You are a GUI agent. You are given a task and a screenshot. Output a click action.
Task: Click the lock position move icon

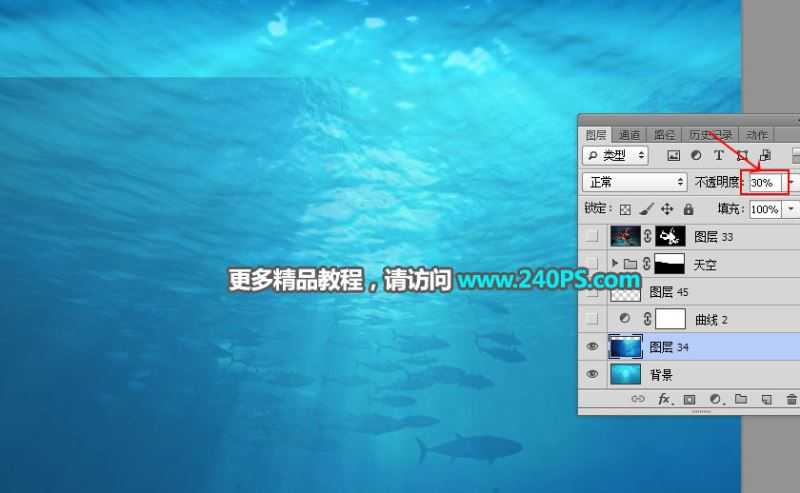[x=667, y=209]
